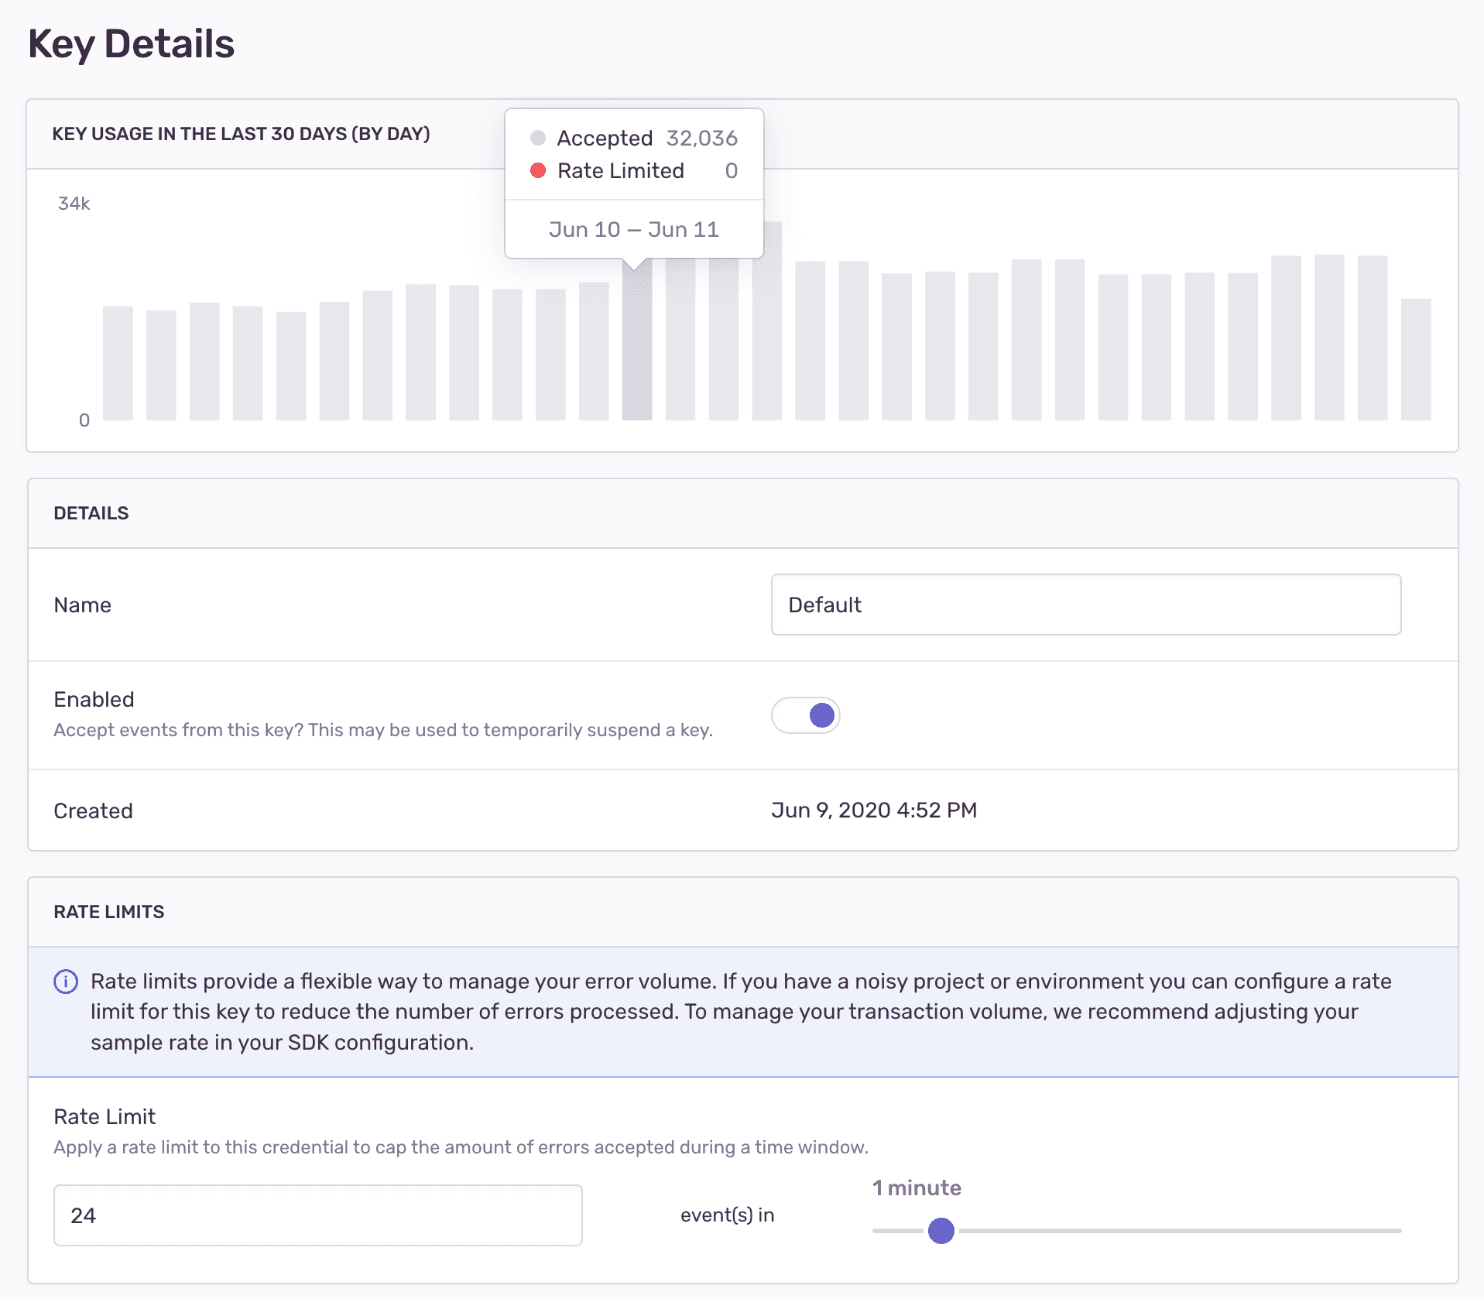Click the Key Details page heading

coord(131,44)
